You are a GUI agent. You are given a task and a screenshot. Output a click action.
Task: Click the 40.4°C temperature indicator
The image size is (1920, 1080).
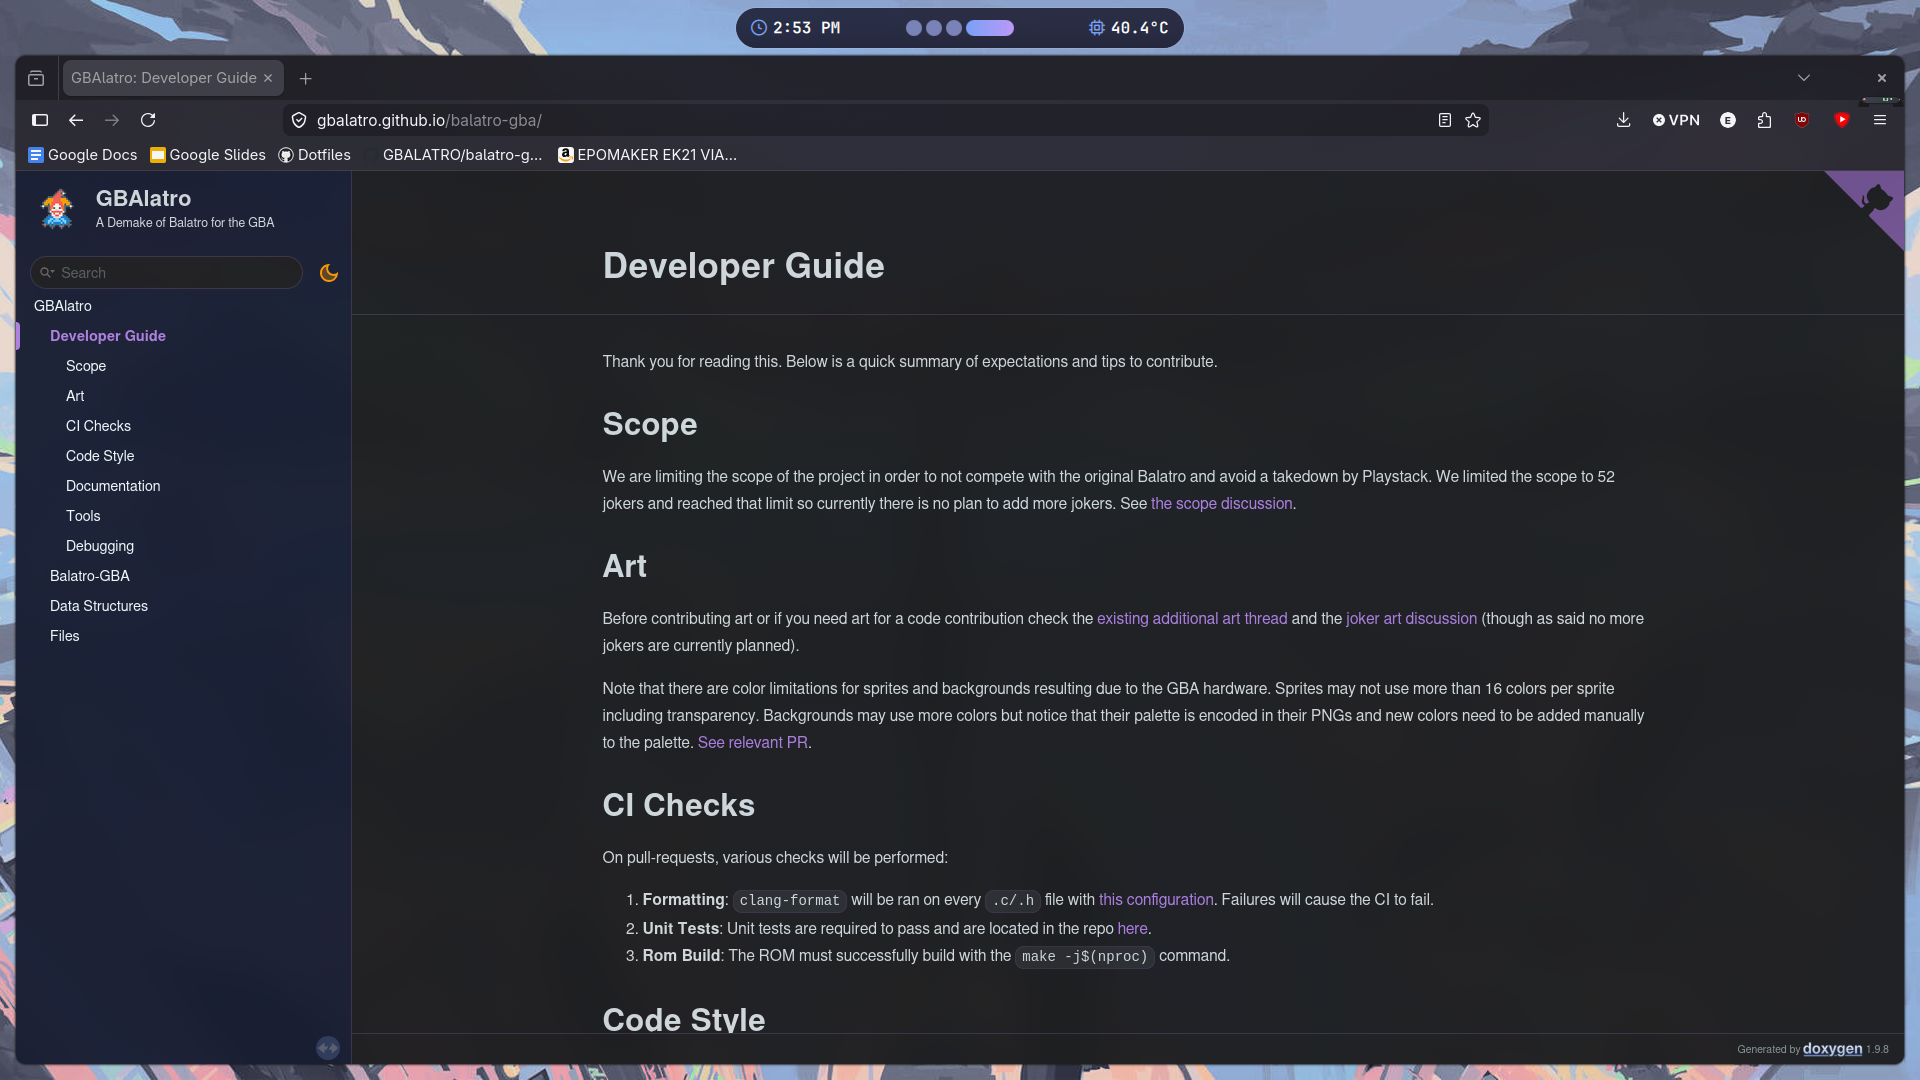[x=1129, y=28]
